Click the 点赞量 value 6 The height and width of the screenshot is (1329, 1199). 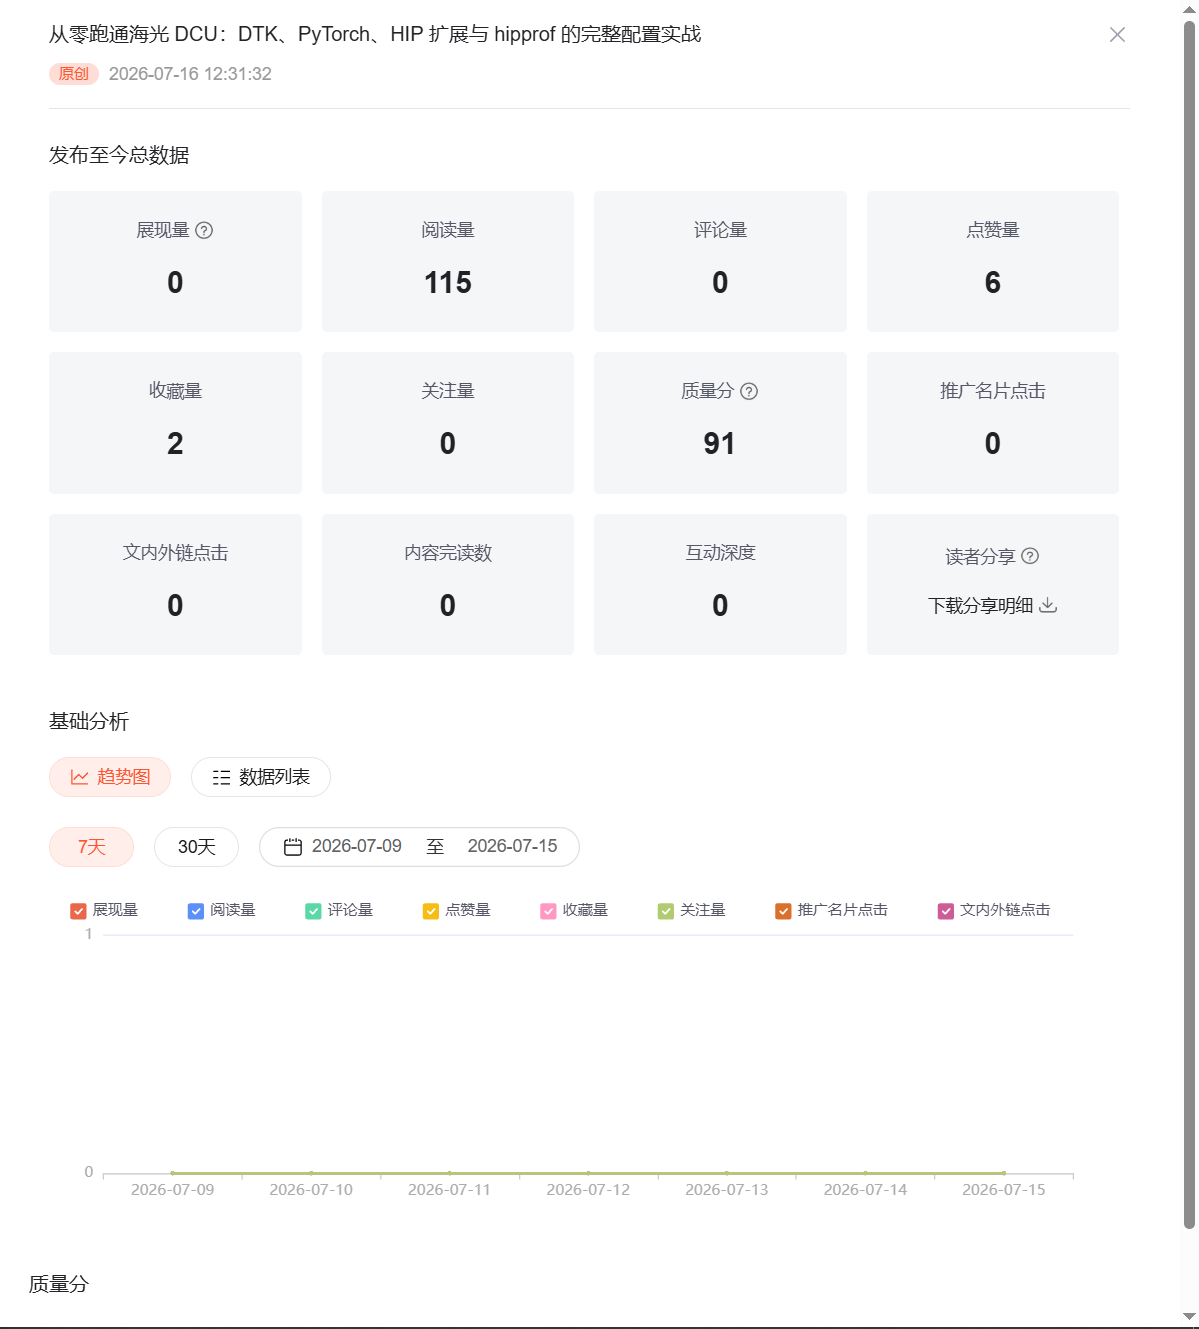(993, 283)
